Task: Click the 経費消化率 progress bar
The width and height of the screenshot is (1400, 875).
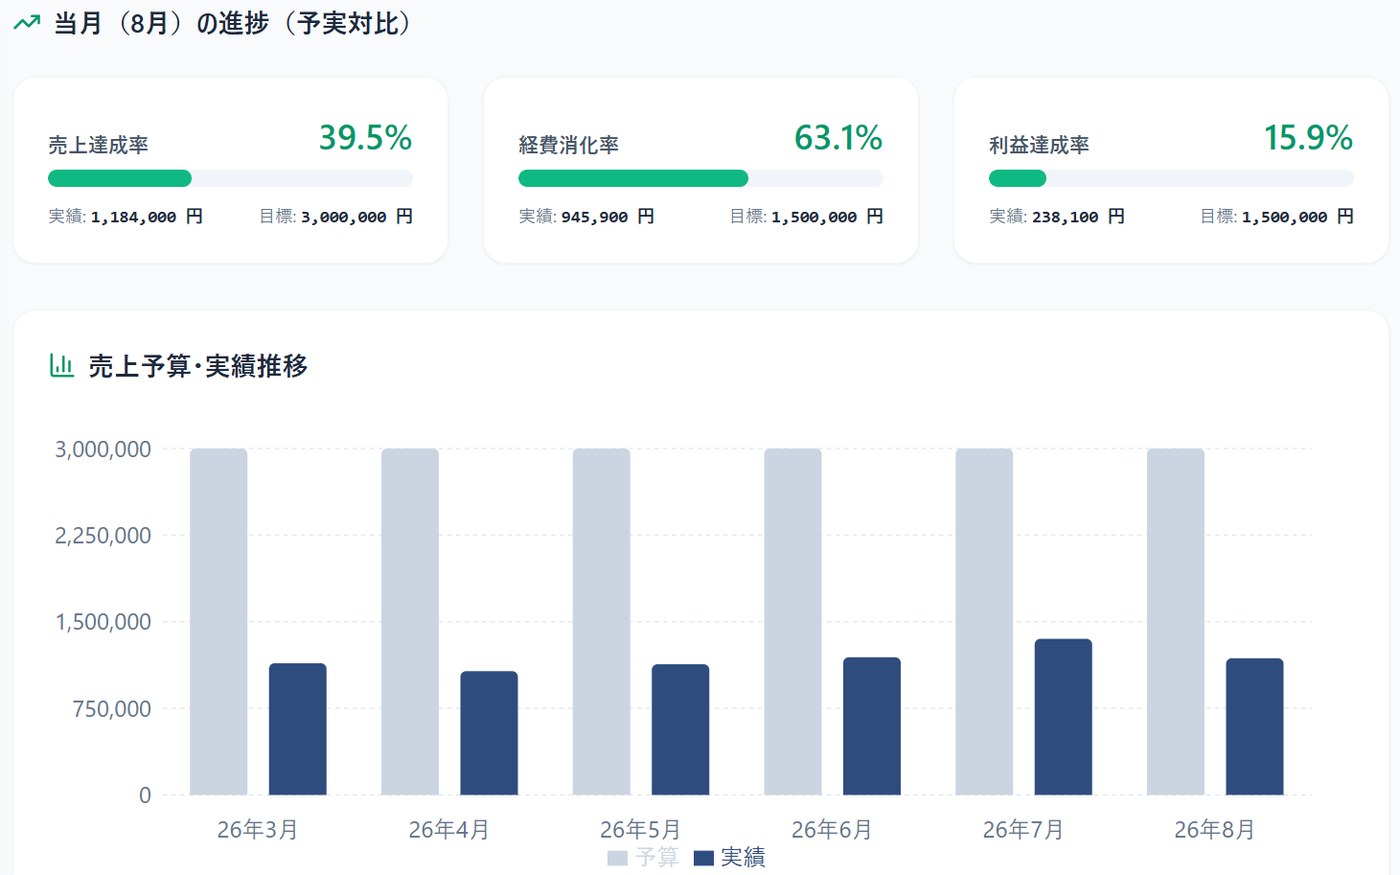Action: coord(700,178)
